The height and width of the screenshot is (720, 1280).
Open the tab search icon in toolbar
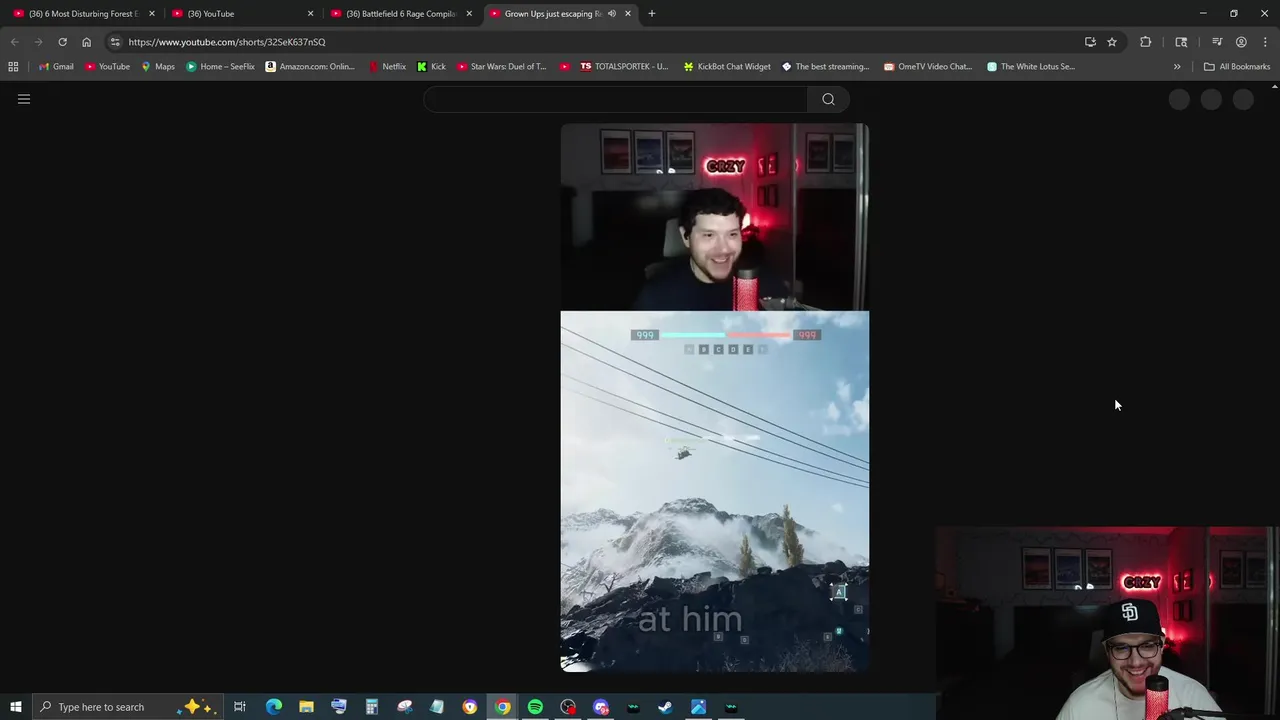pos(1181,42)
